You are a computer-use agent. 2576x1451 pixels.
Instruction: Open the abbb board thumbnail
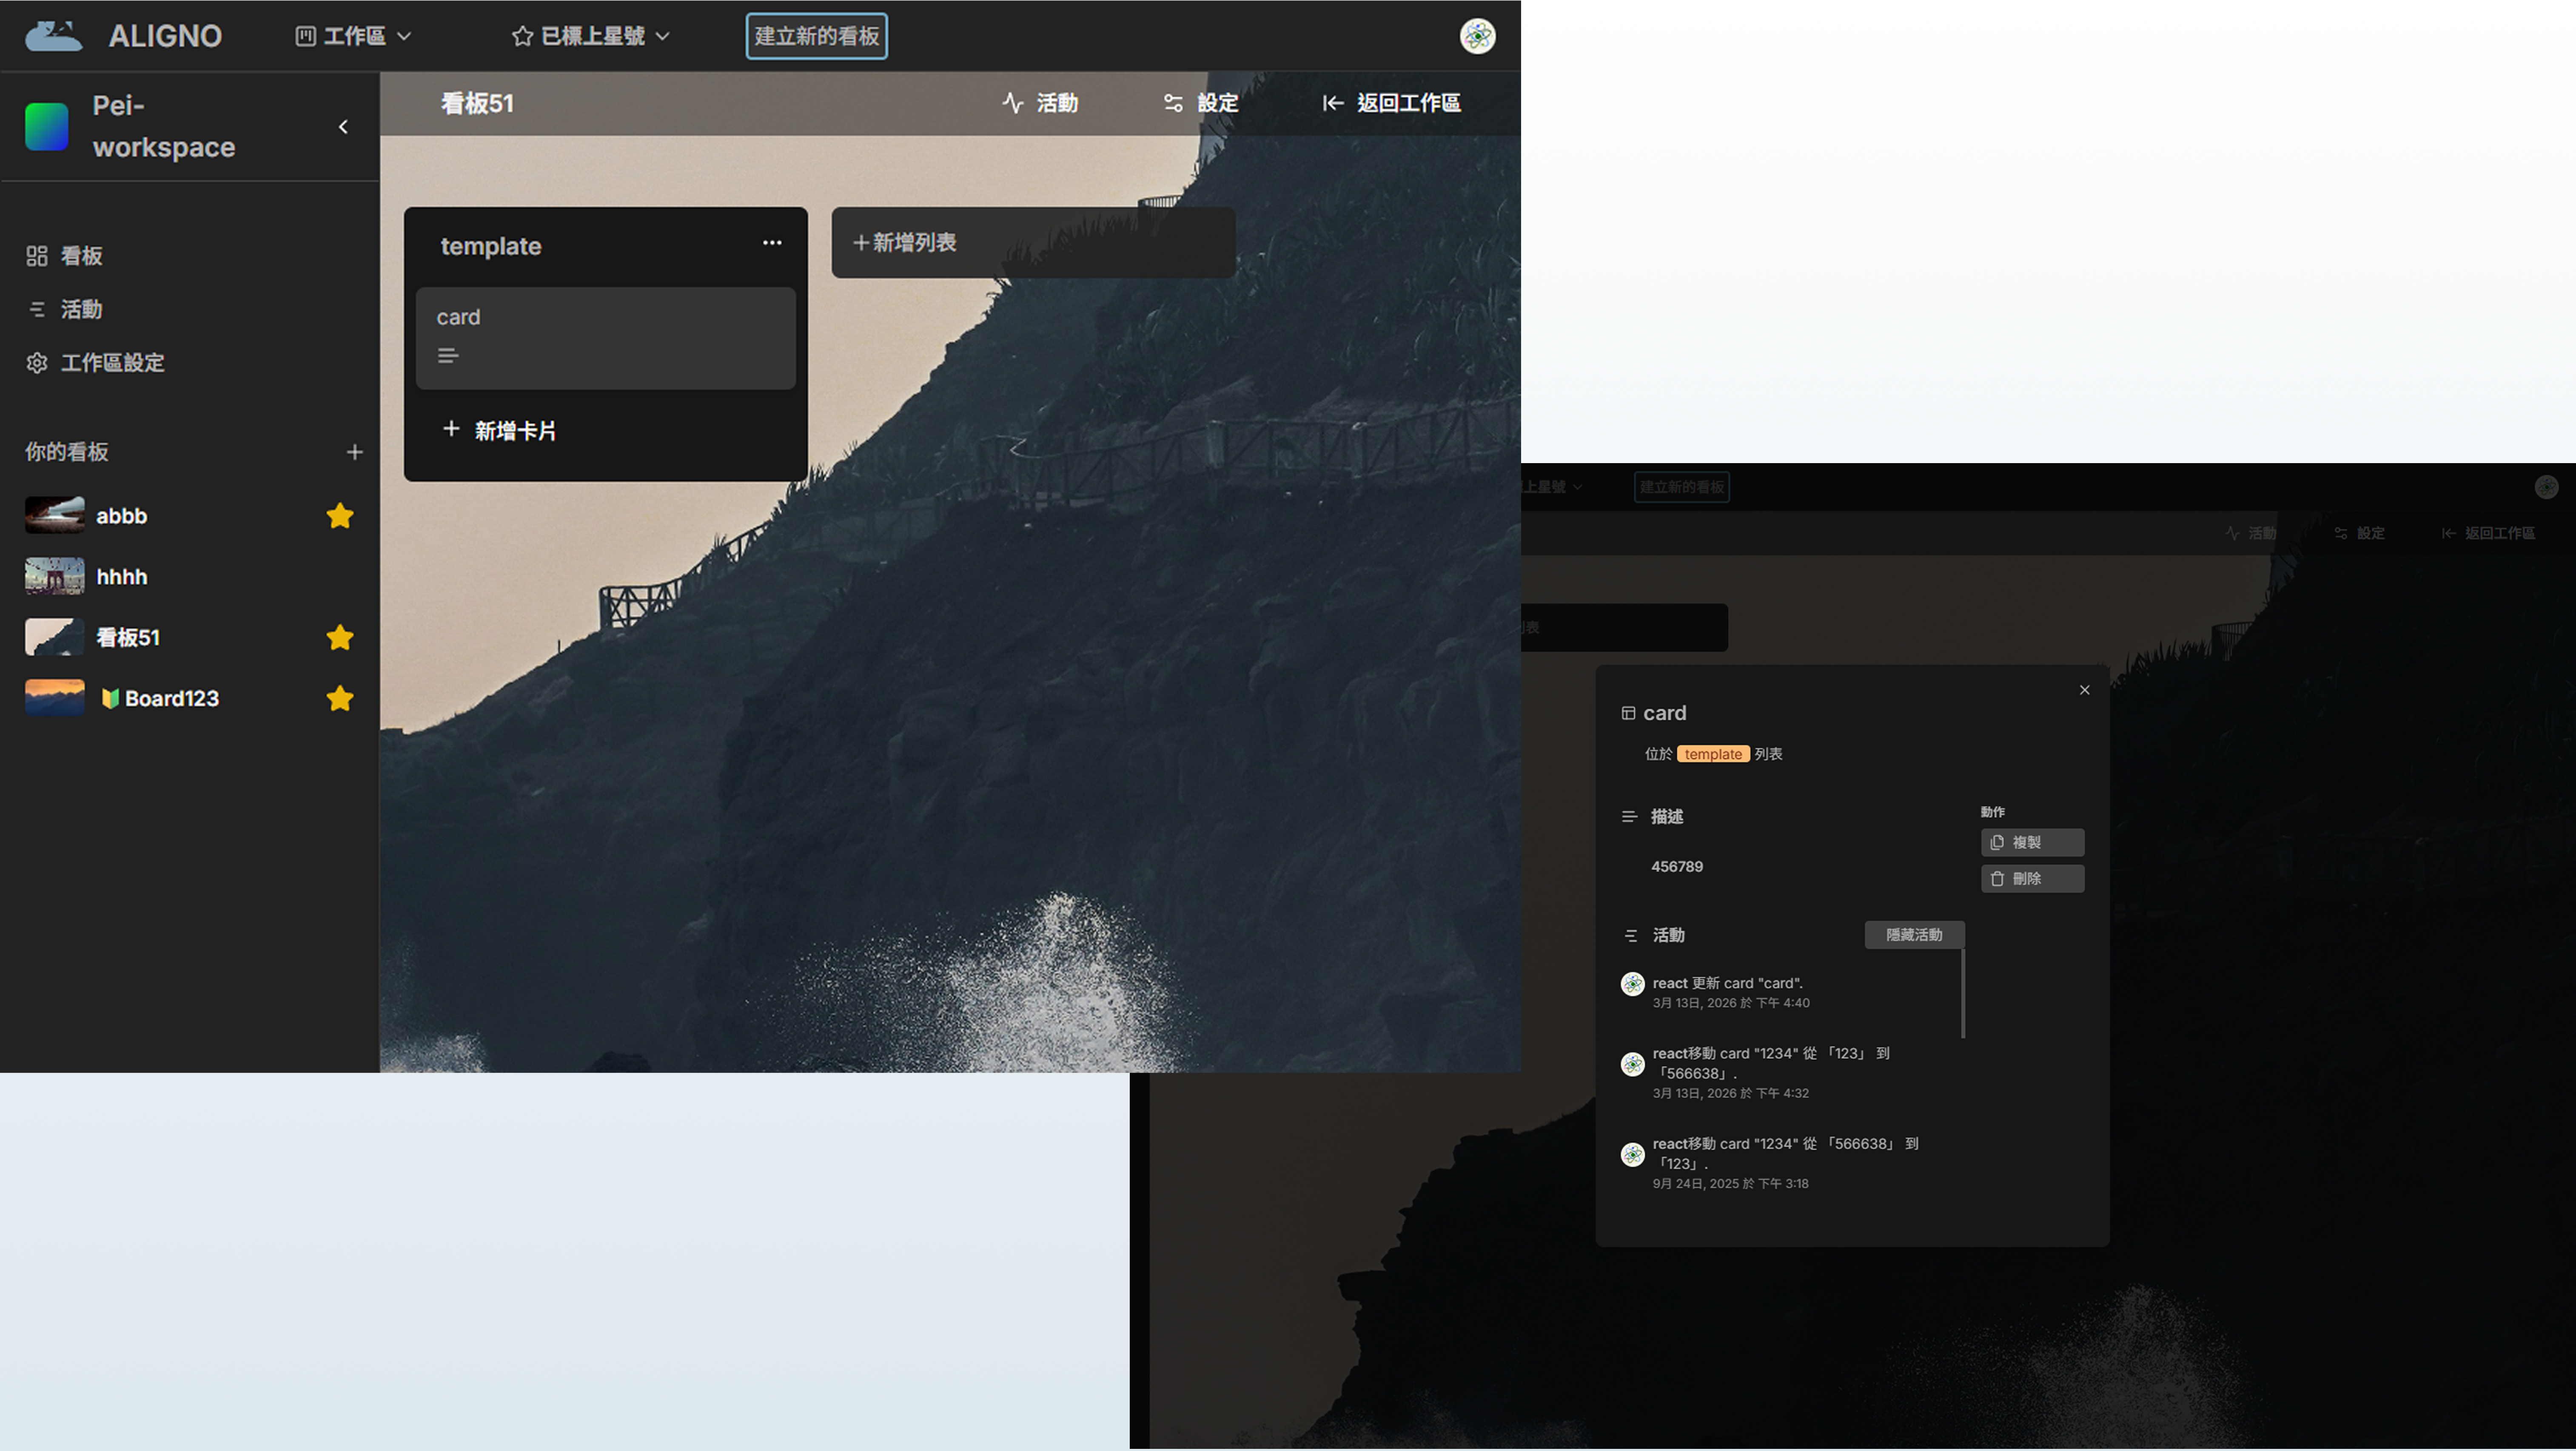pos(55,515)
